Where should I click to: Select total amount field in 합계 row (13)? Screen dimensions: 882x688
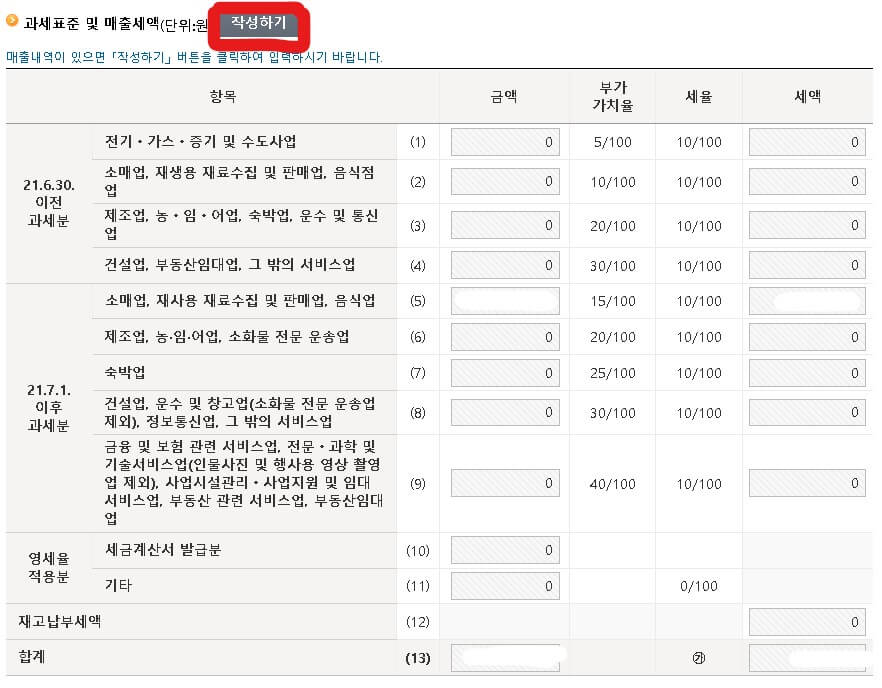point(505,658)
